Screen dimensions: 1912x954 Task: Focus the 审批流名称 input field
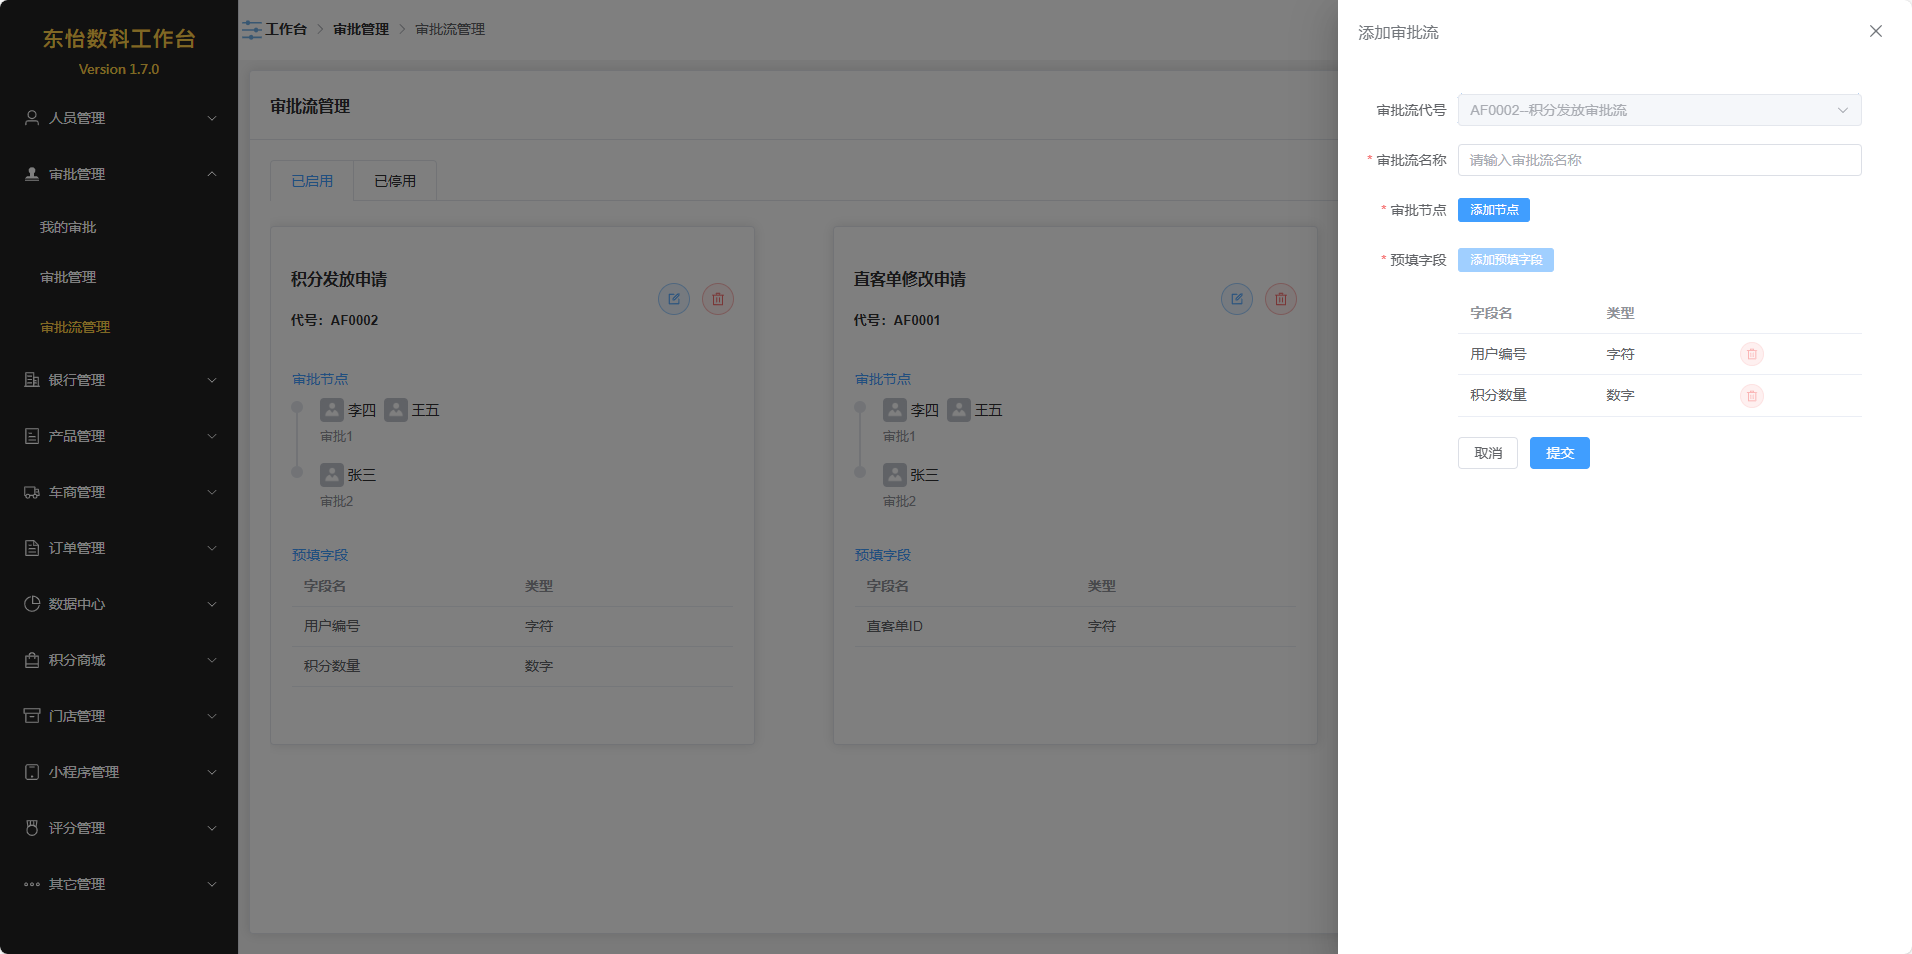click(1658, 160)
